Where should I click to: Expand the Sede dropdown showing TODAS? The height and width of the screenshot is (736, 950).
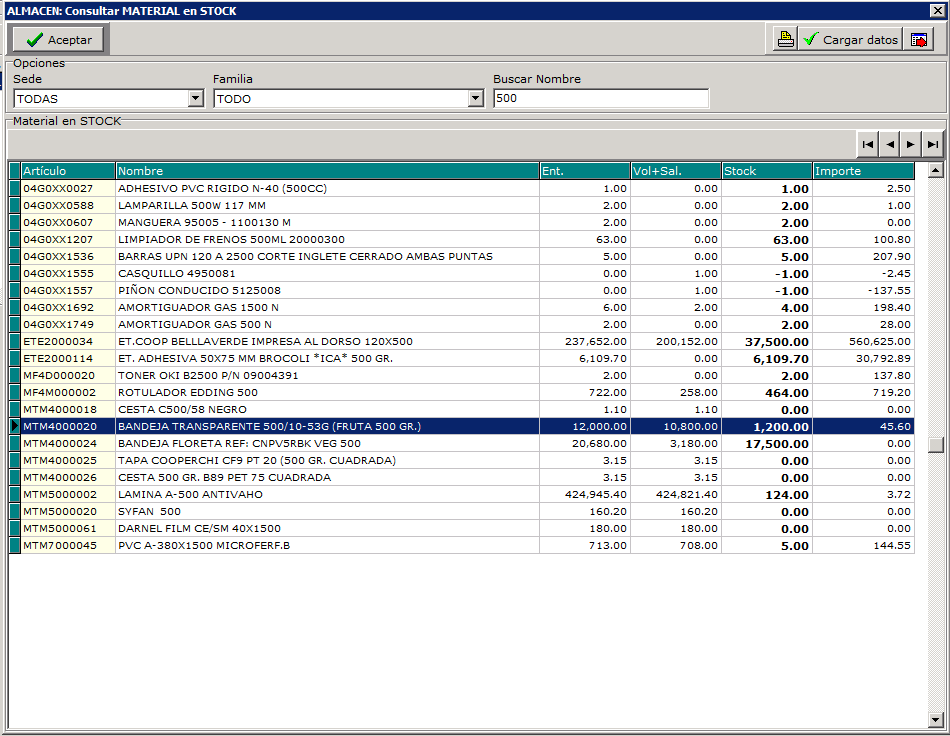click(x=195, y=99)
